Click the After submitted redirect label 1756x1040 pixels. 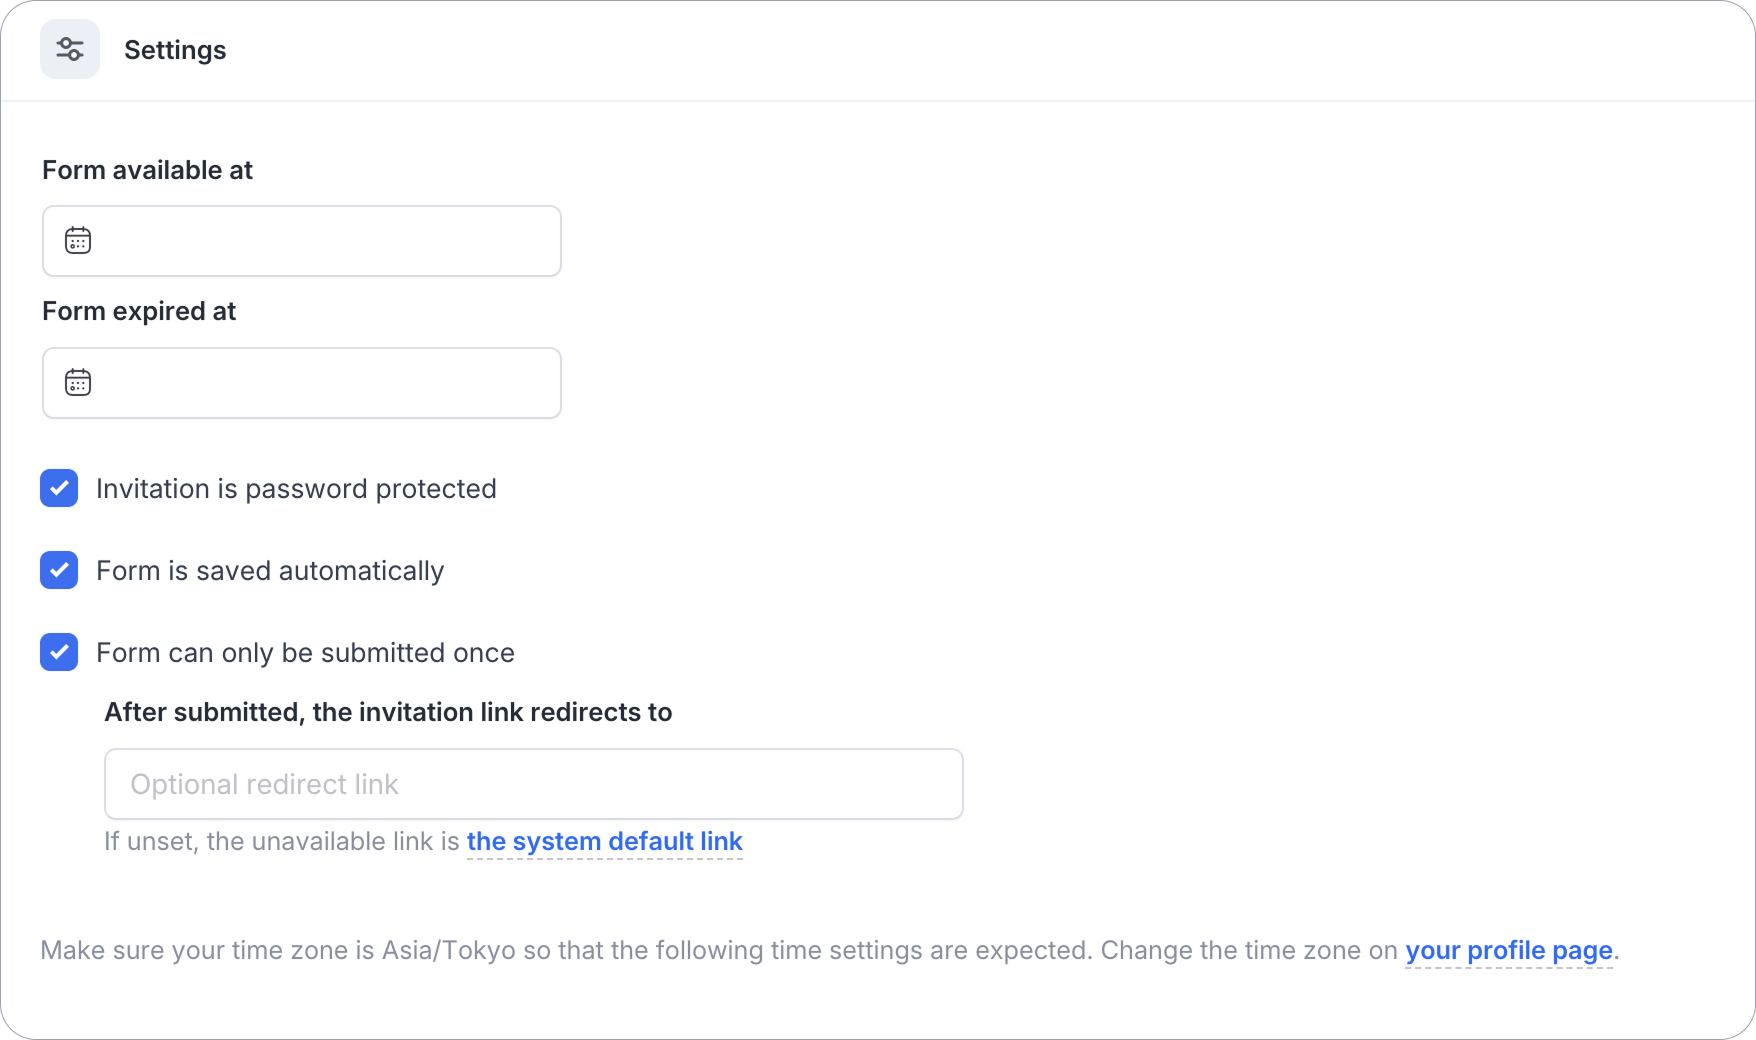pos(388,712)
